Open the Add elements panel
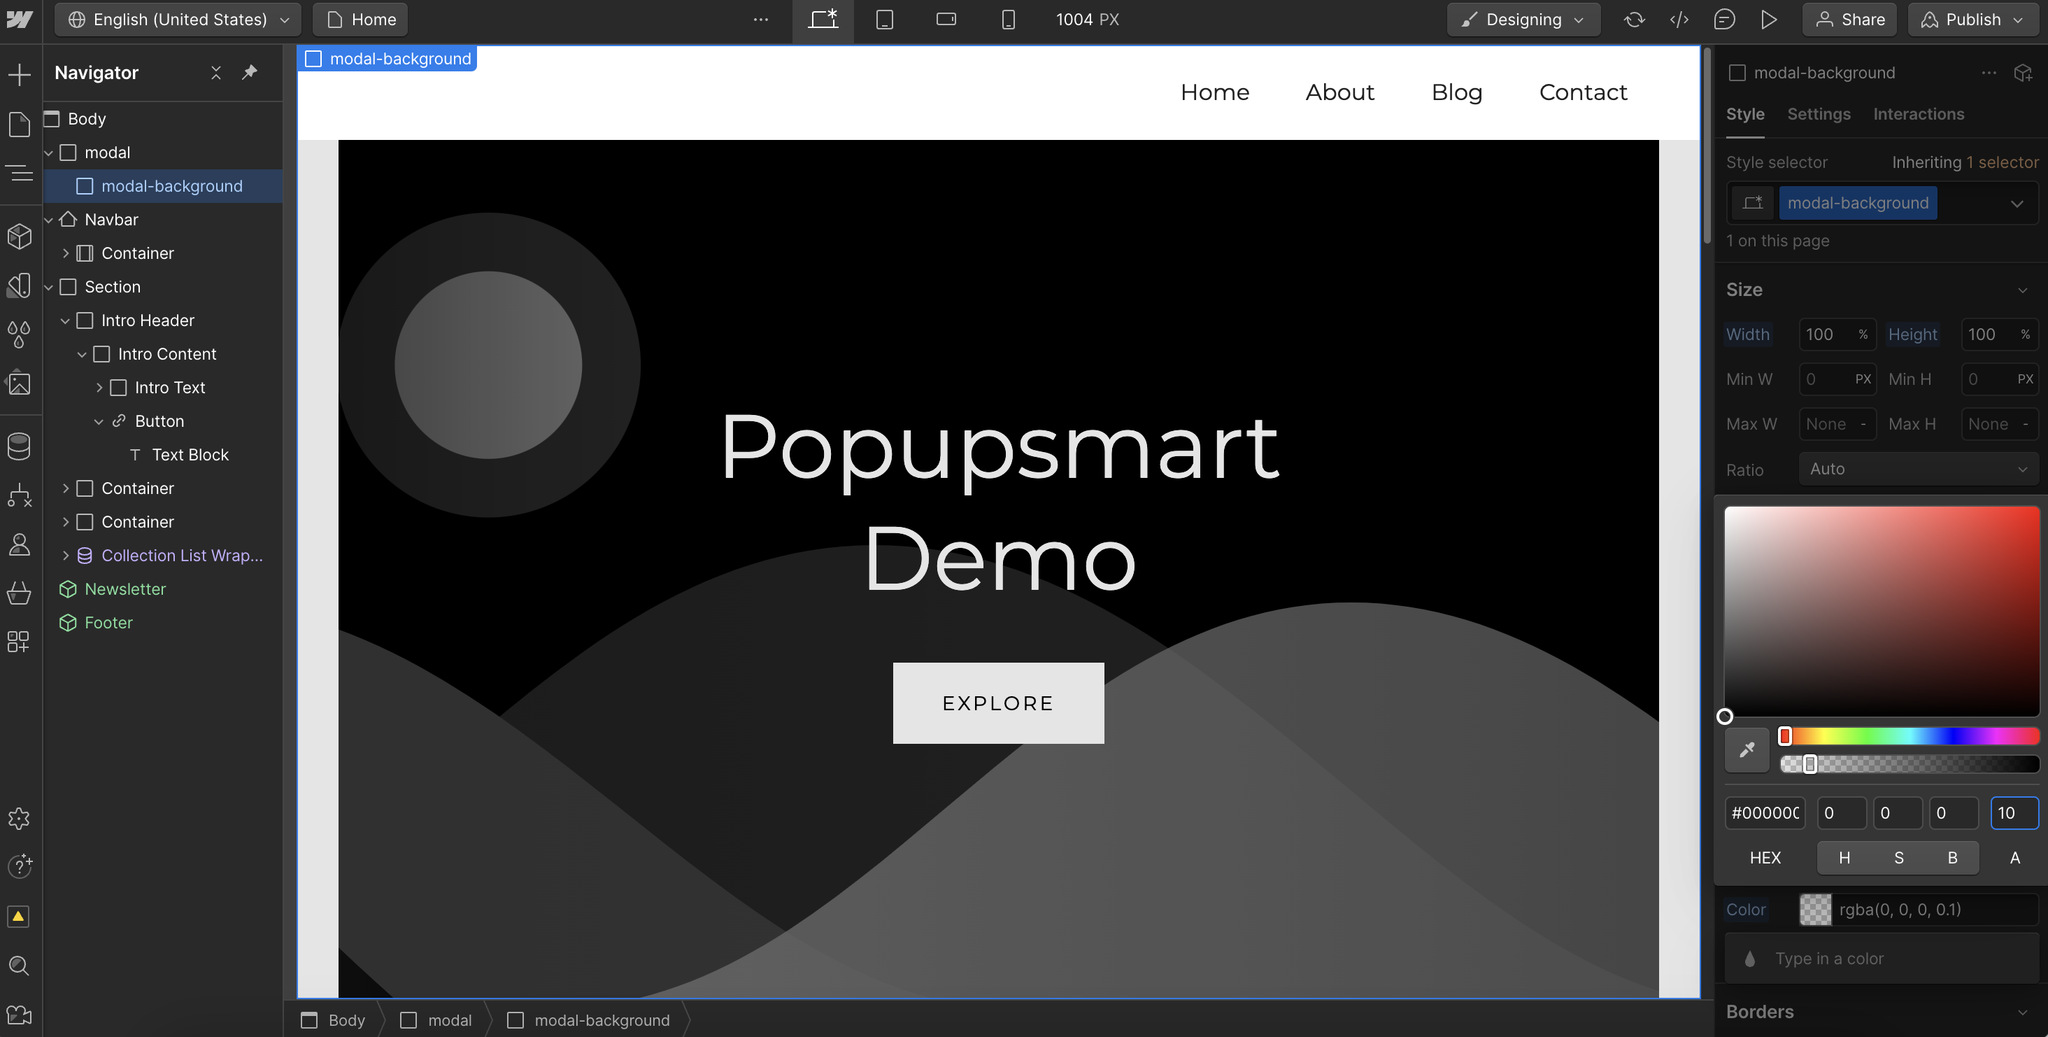Image resolution: width=2048 pixels, height=1037 pixels. [x=20, y=74]
